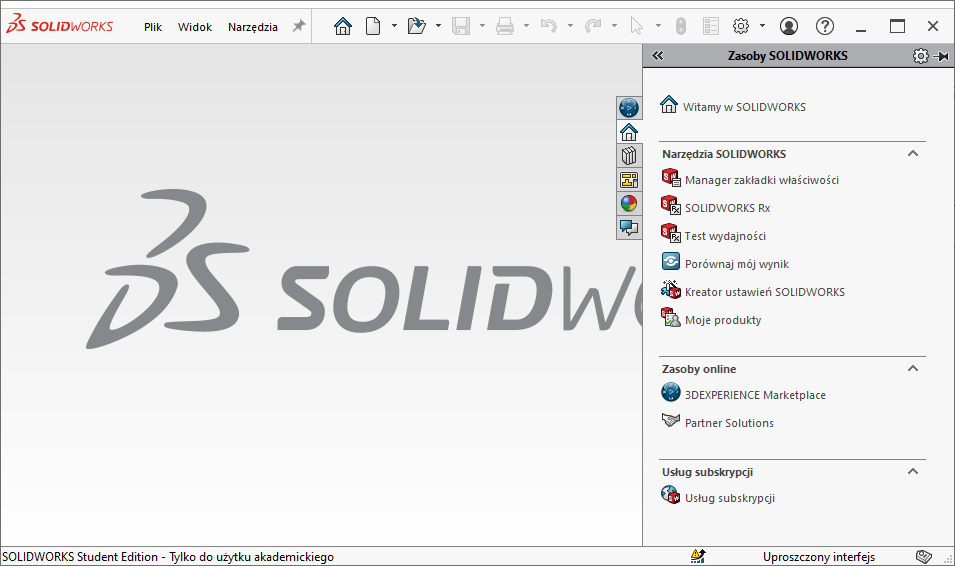Collapse the Narzędzia SOLIDWORKS section
955x566 pixels.
tap(912, 154)
